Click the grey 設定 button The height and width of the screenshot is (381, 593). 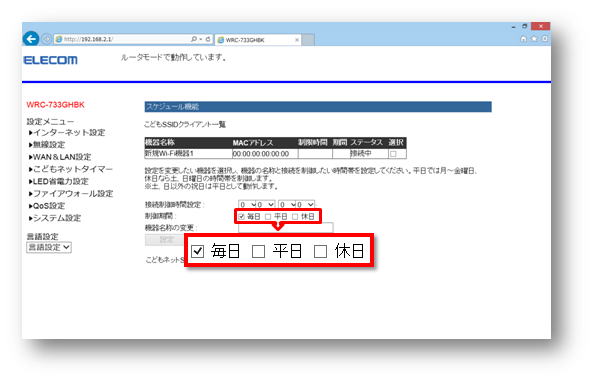(165, 239)
